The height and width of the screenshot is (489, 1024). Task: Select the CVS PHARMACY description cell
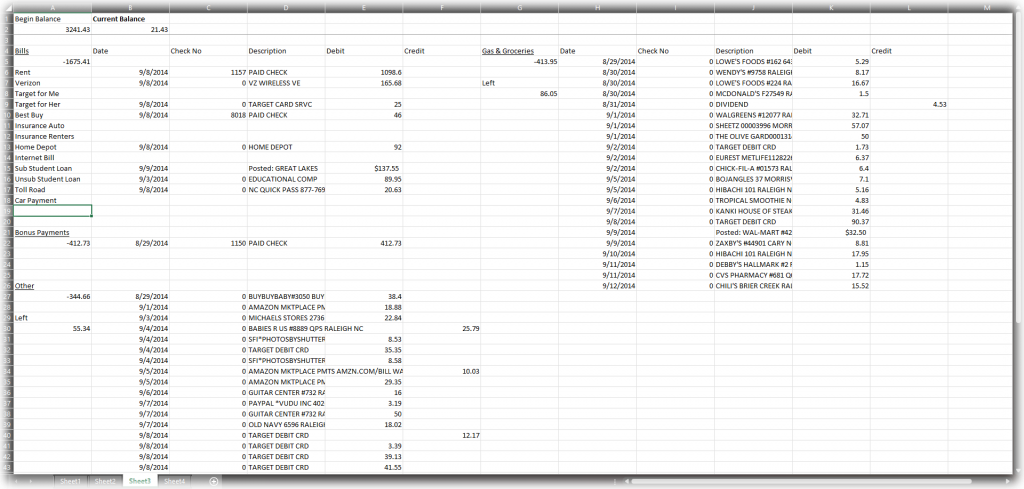[x=754, y=275]
